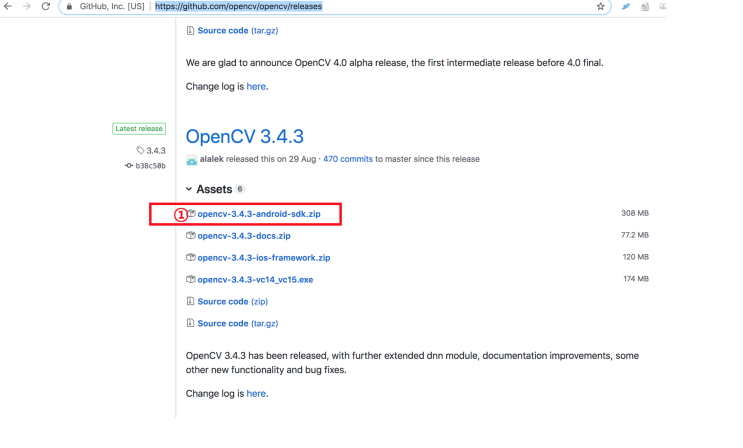Download the opencv-3.4.3-docs.zip asset

244,236
